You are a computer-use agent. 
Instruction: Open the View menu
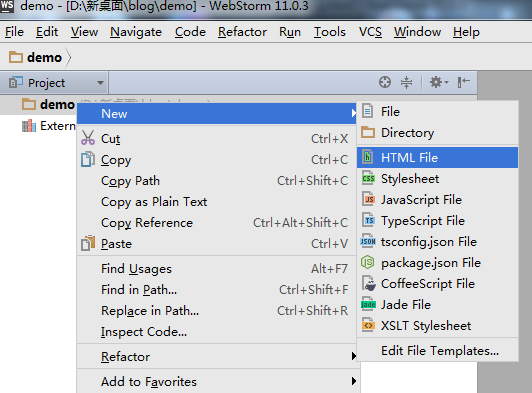84,32
